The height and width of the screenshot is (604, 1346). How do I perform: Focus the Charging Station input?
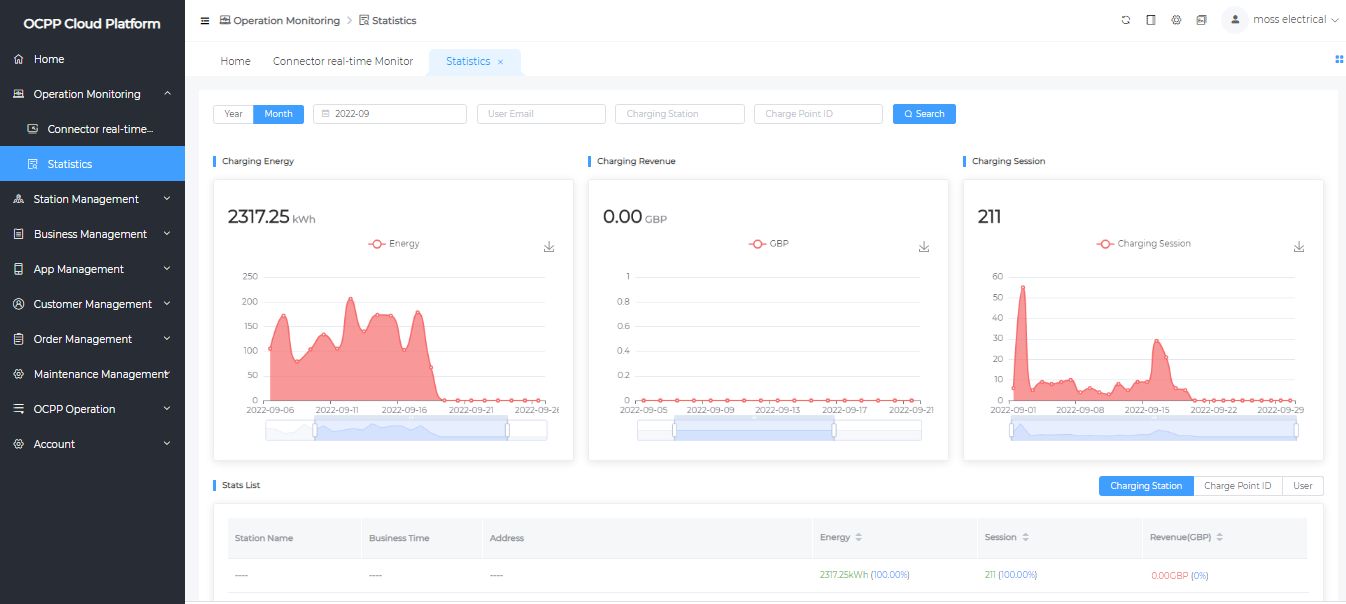coord(680,114)
